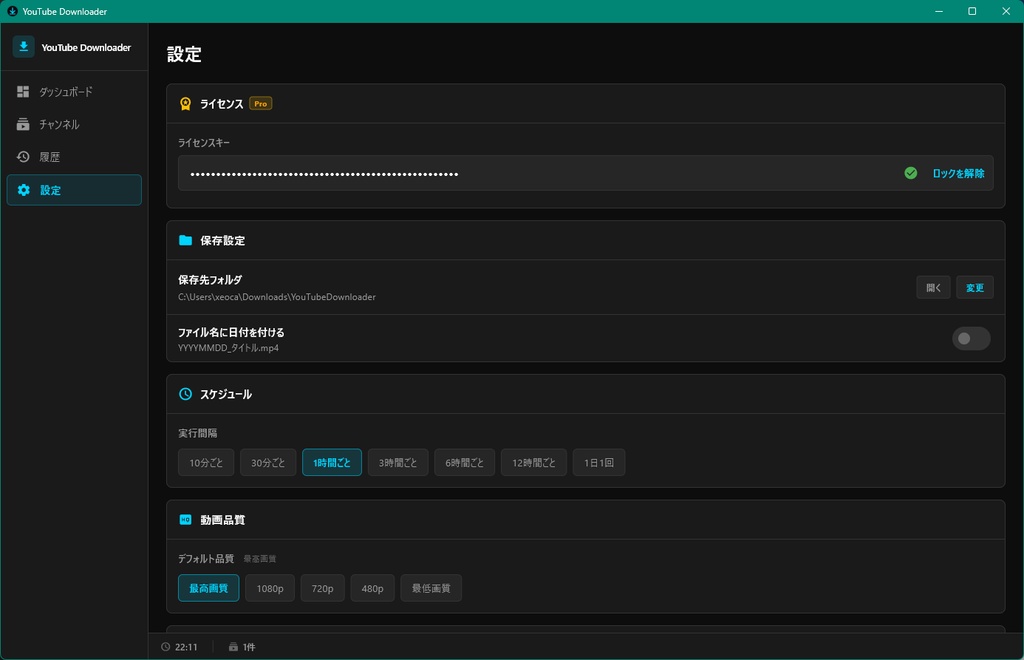Choose 480p quality option

[x=372, y=588]
